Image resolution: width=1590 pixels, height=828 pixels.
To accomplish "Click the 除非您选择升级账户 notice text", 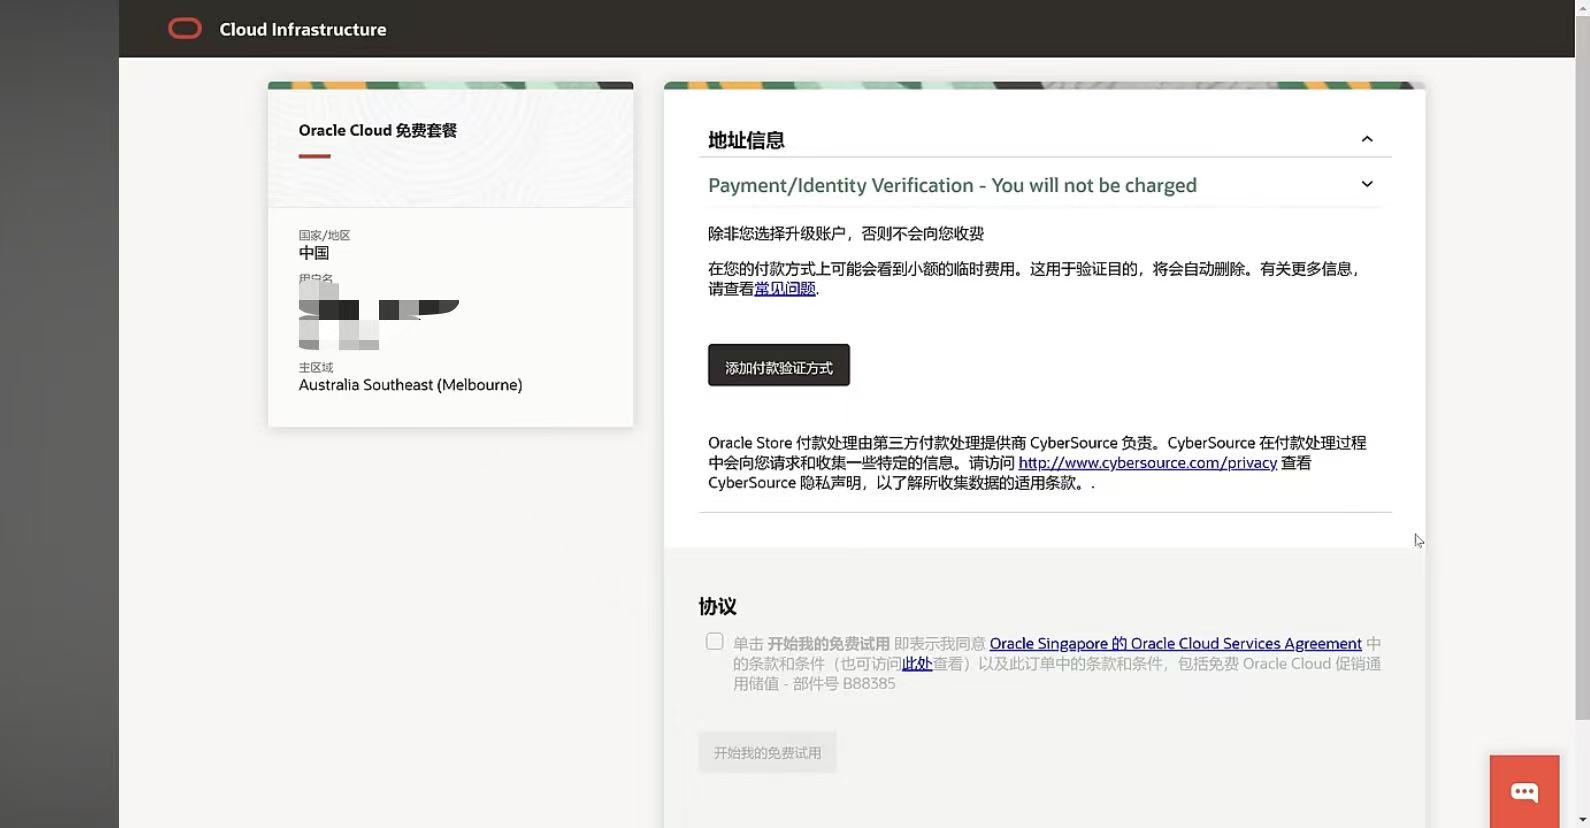I will [x=846, y=234].
